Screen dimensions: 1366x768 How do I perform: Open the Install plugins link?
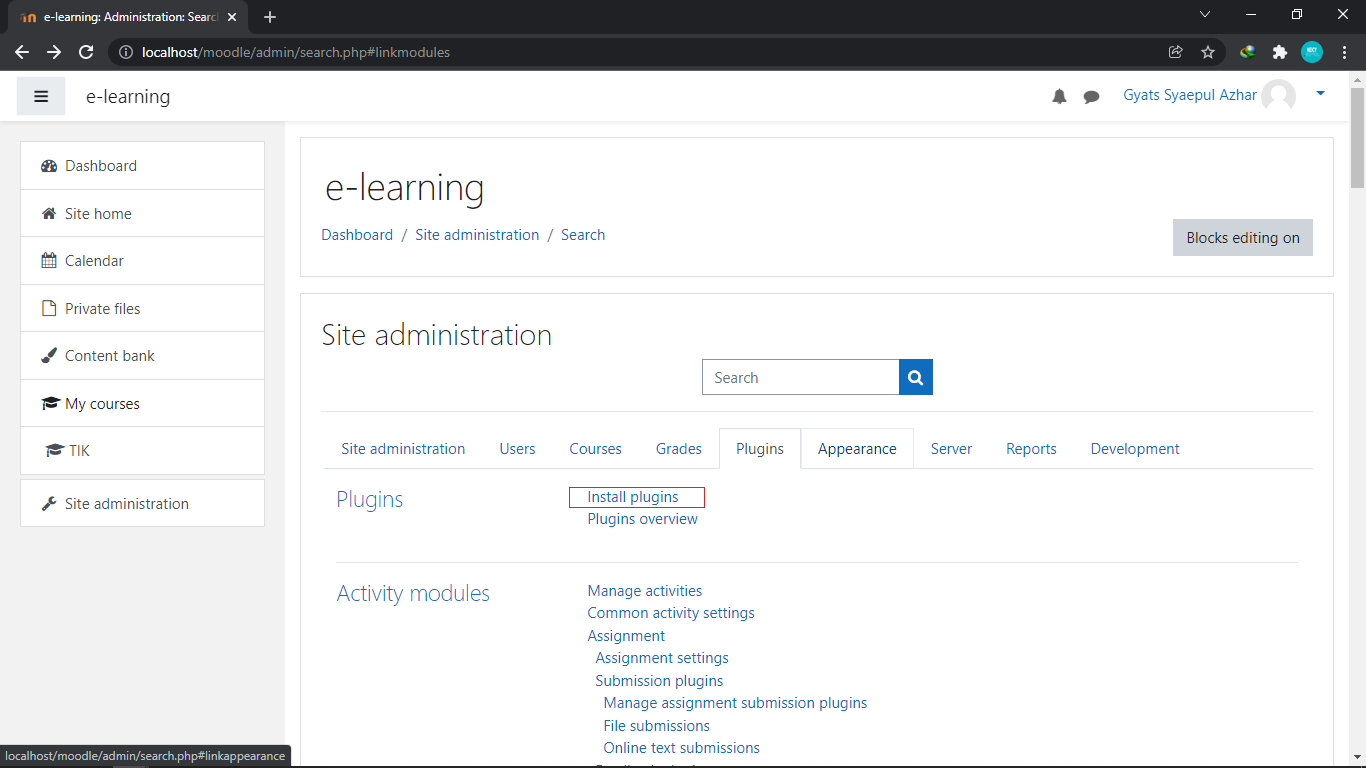[633, 497]
